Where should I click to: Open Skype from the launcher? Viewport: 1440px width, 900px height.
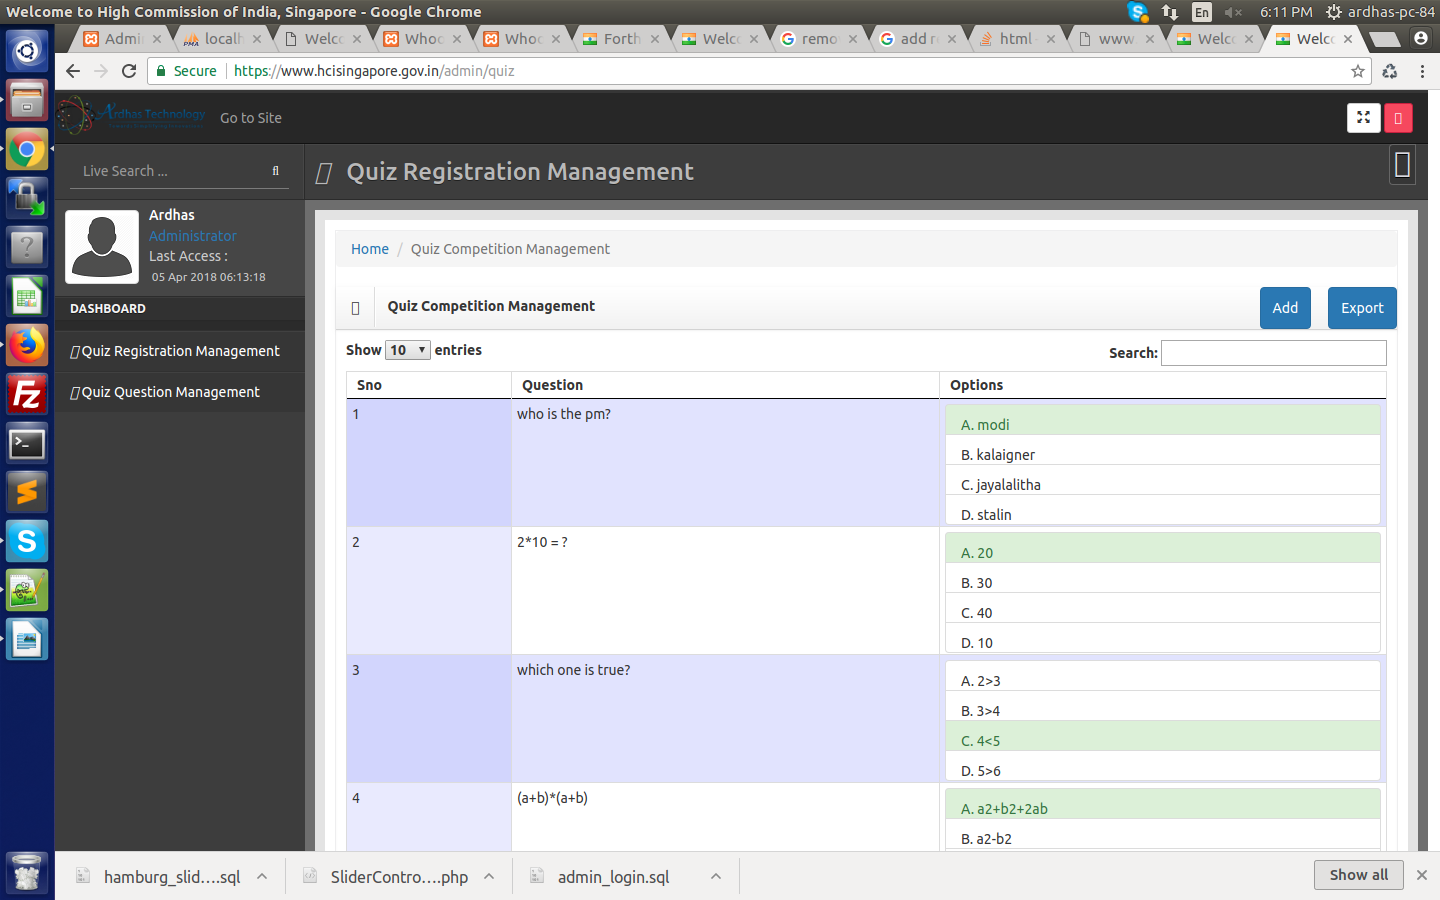coord(27,542)
